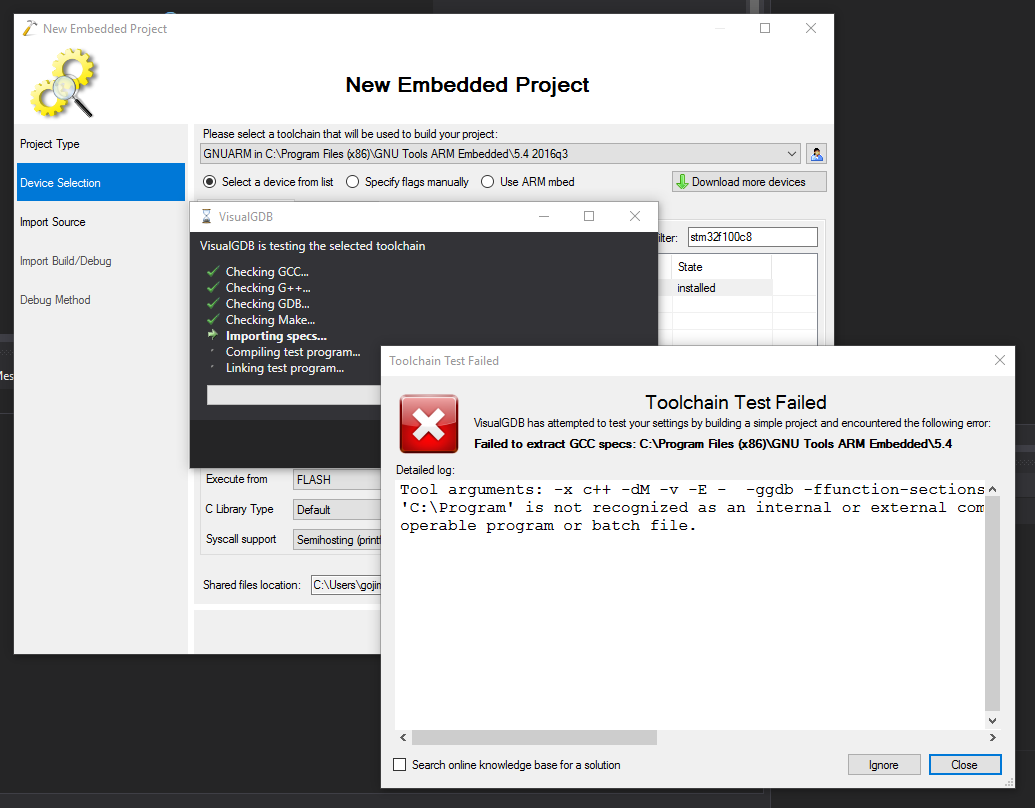1035x808 pixels.
Task: Open the GNUARM toolchain dropdown
Action: [500, 154]
